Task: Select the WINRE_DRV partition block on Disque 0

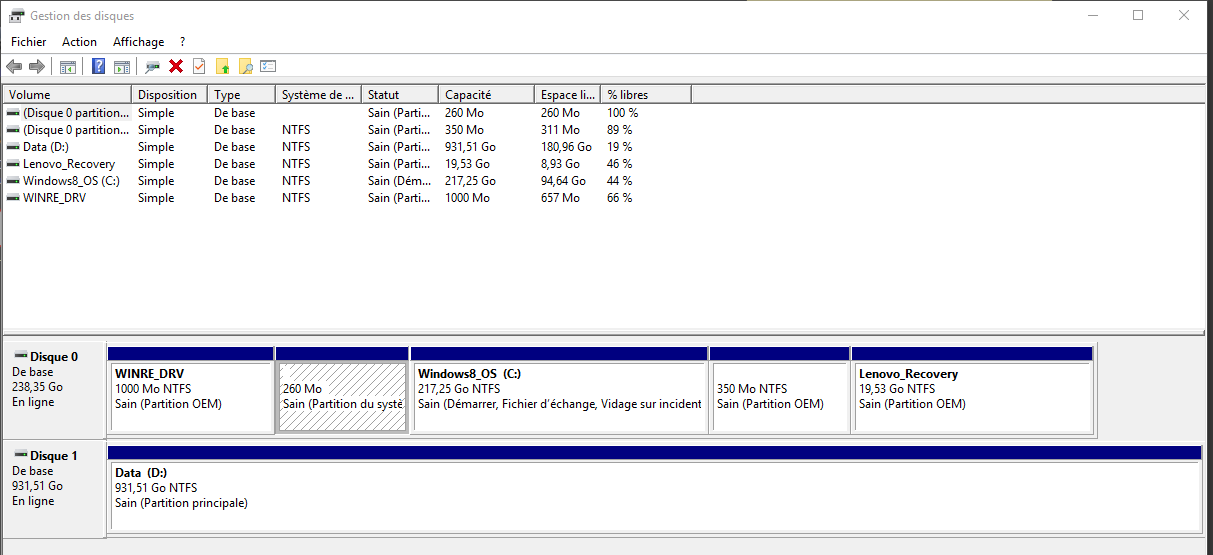Action: pyautogui.click(x=190, y=397)
